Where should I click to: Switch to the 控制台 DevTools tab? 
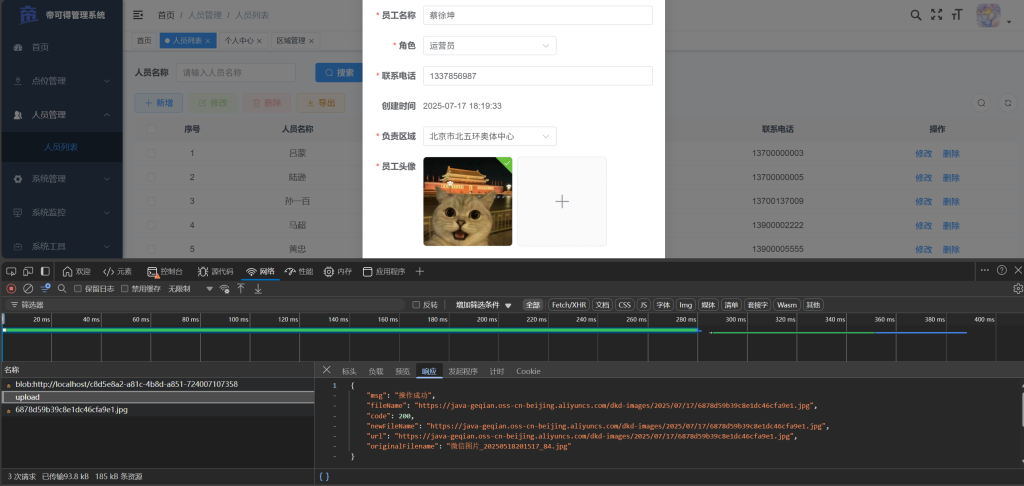pos(164,271)
